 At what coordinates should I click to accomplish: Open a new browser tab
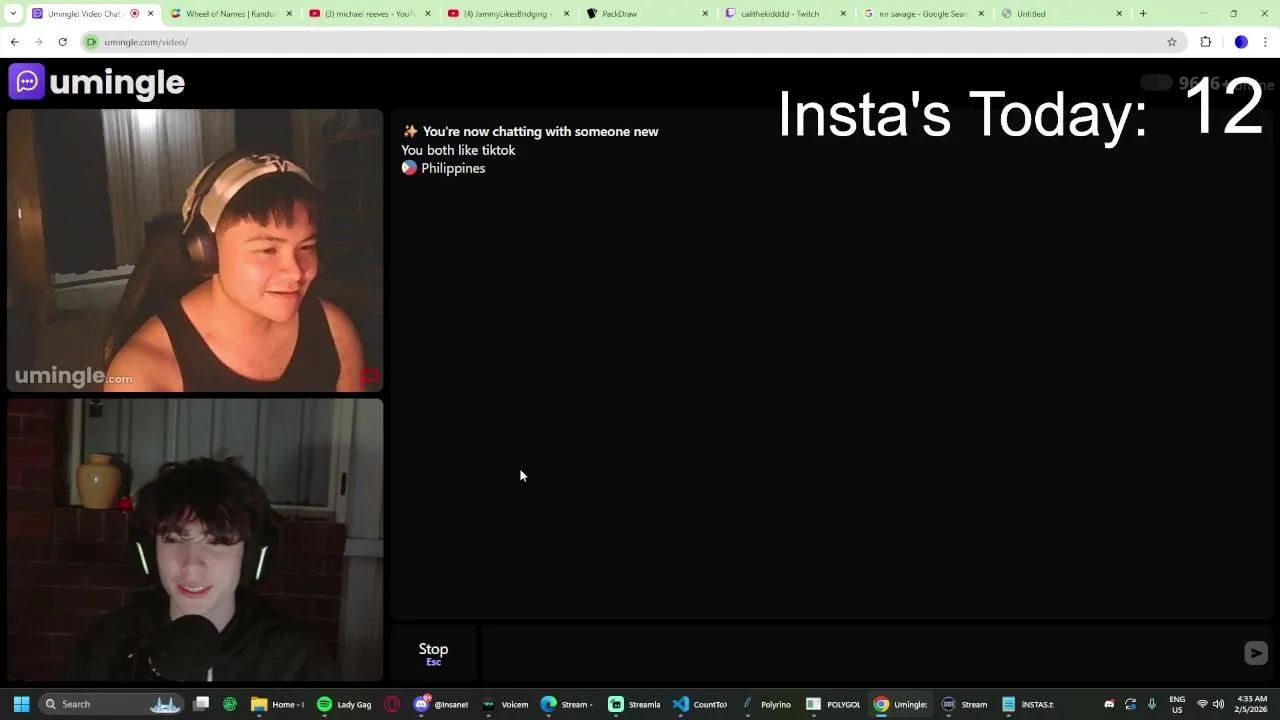tap(1143, 14)
